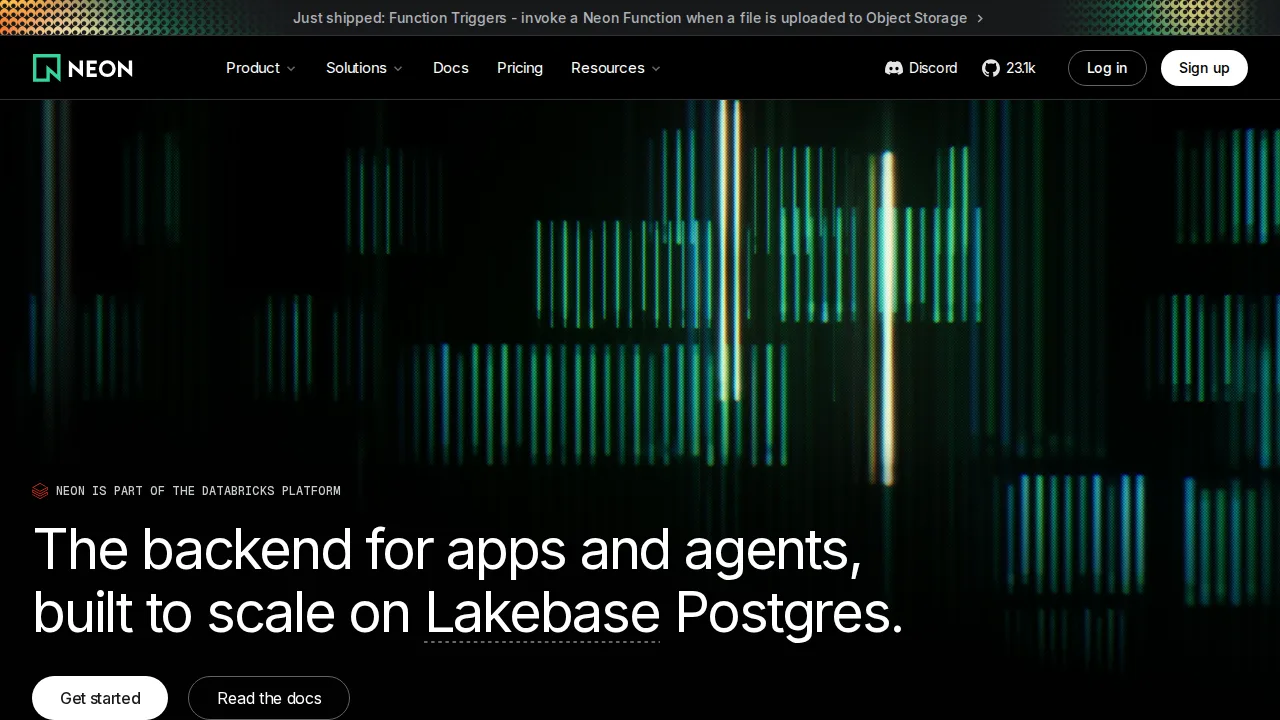The image size is (1280, 720).
Task: Click the arrow icon on the announcement banner
Action: pos(980,18)
